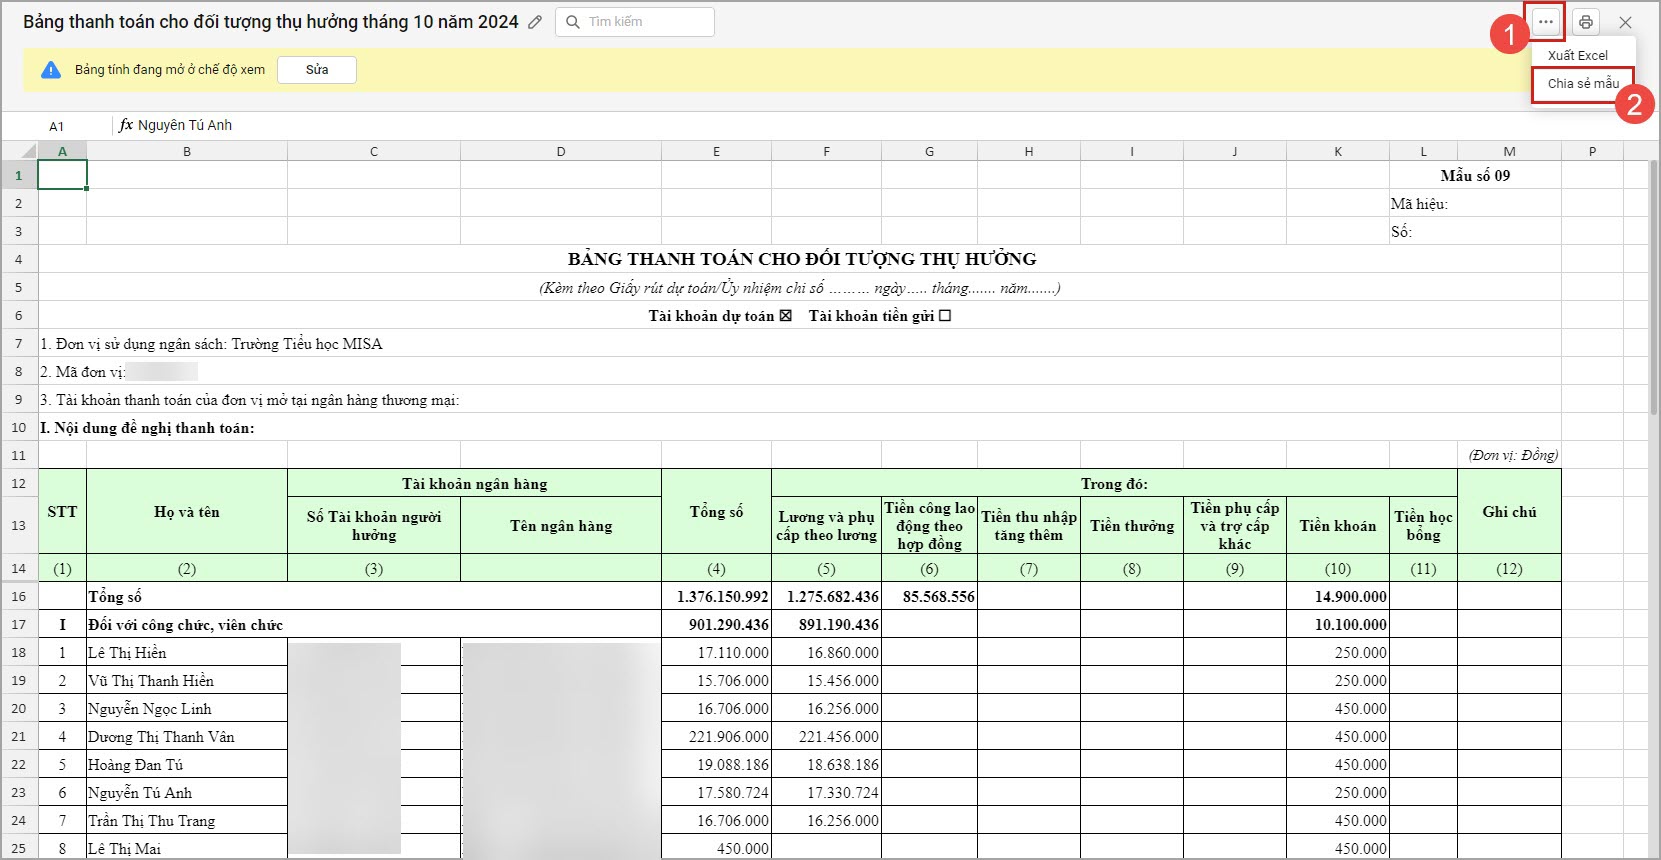The width and height of the screenshot is (1661, 860).
Task: Select row 16 header
Action: [x=19, y=597]
